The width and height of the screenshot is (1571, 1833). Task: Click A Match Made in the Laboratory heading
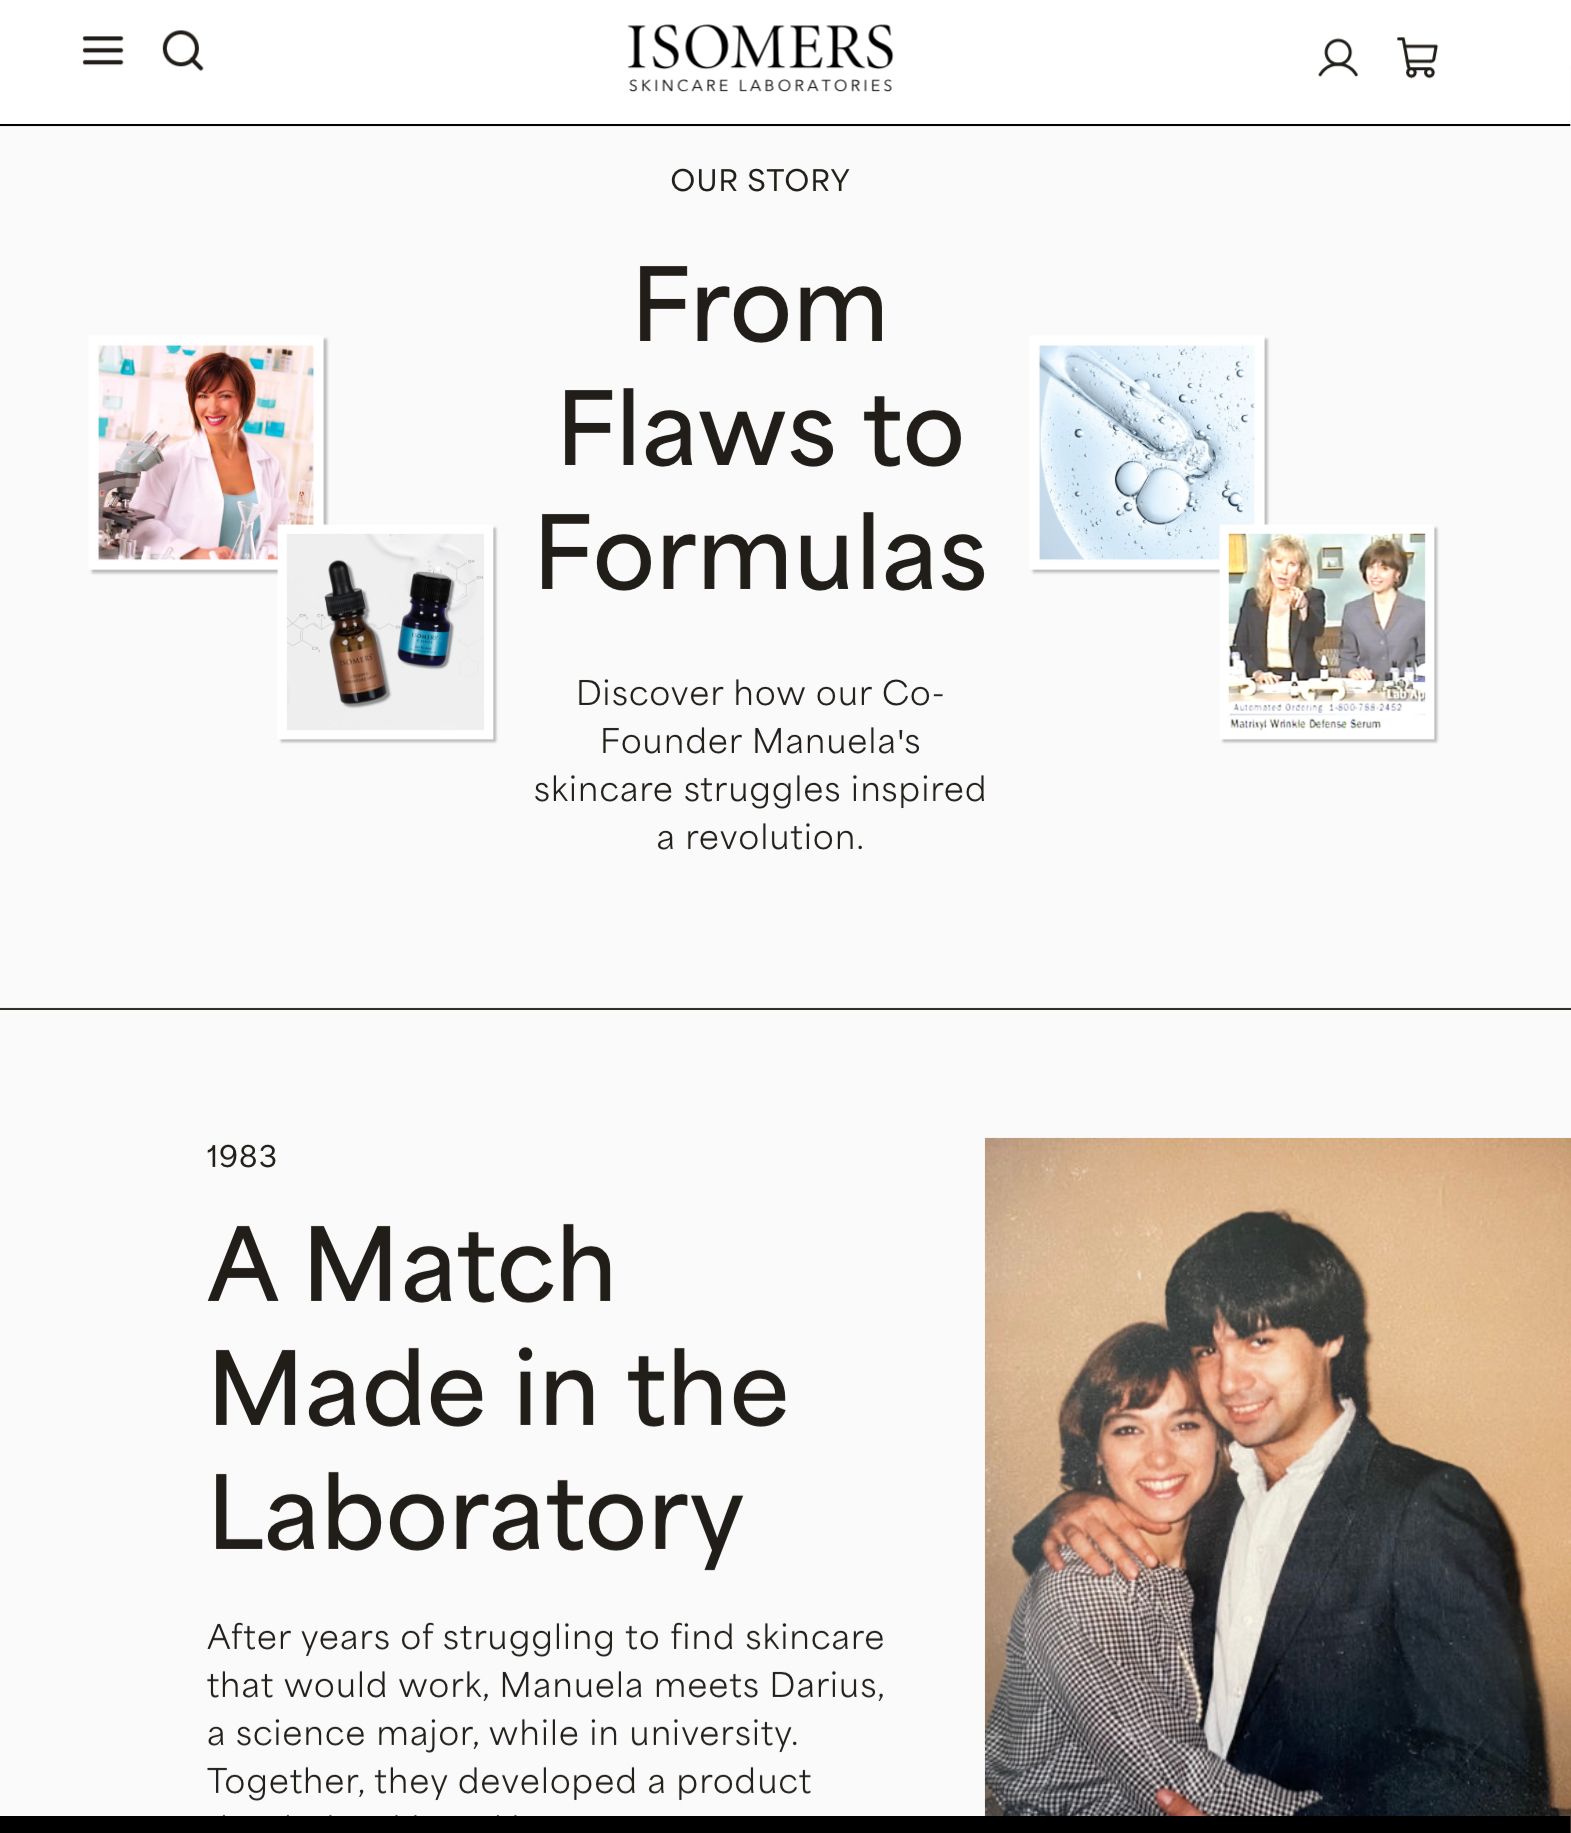point(498,1388)
